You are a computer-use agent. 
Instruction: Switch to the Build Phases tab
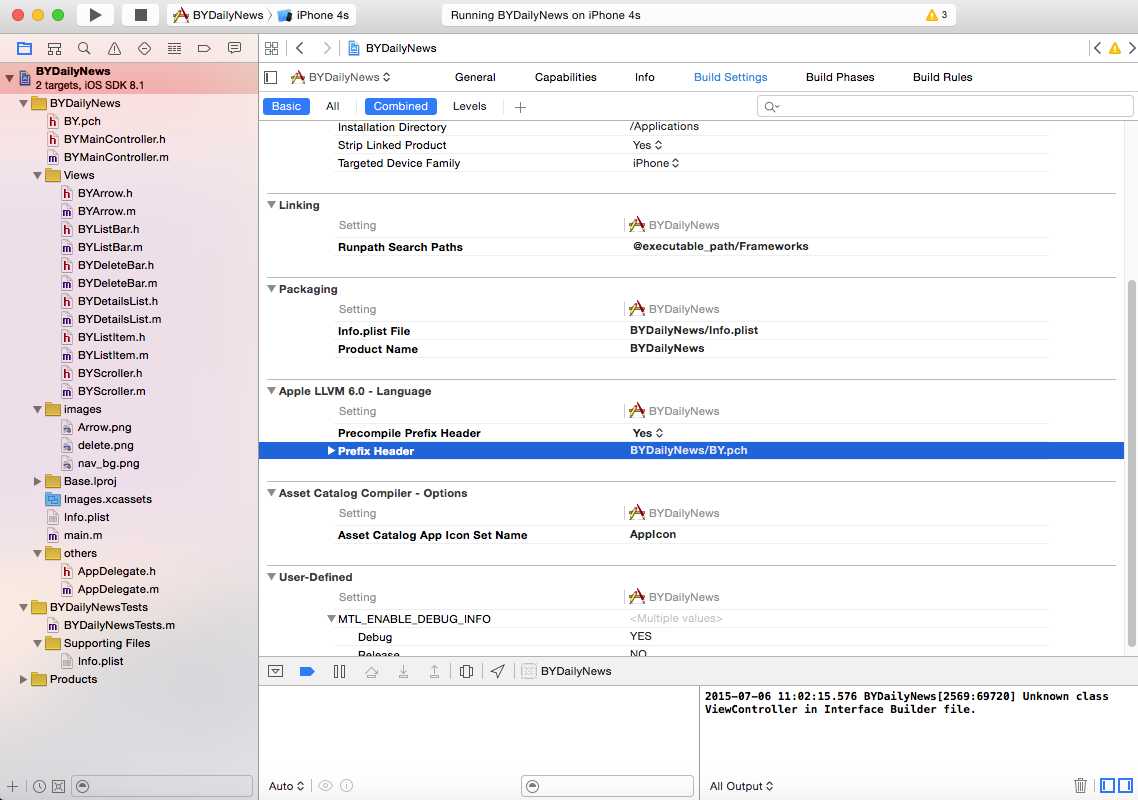point(840,77)
